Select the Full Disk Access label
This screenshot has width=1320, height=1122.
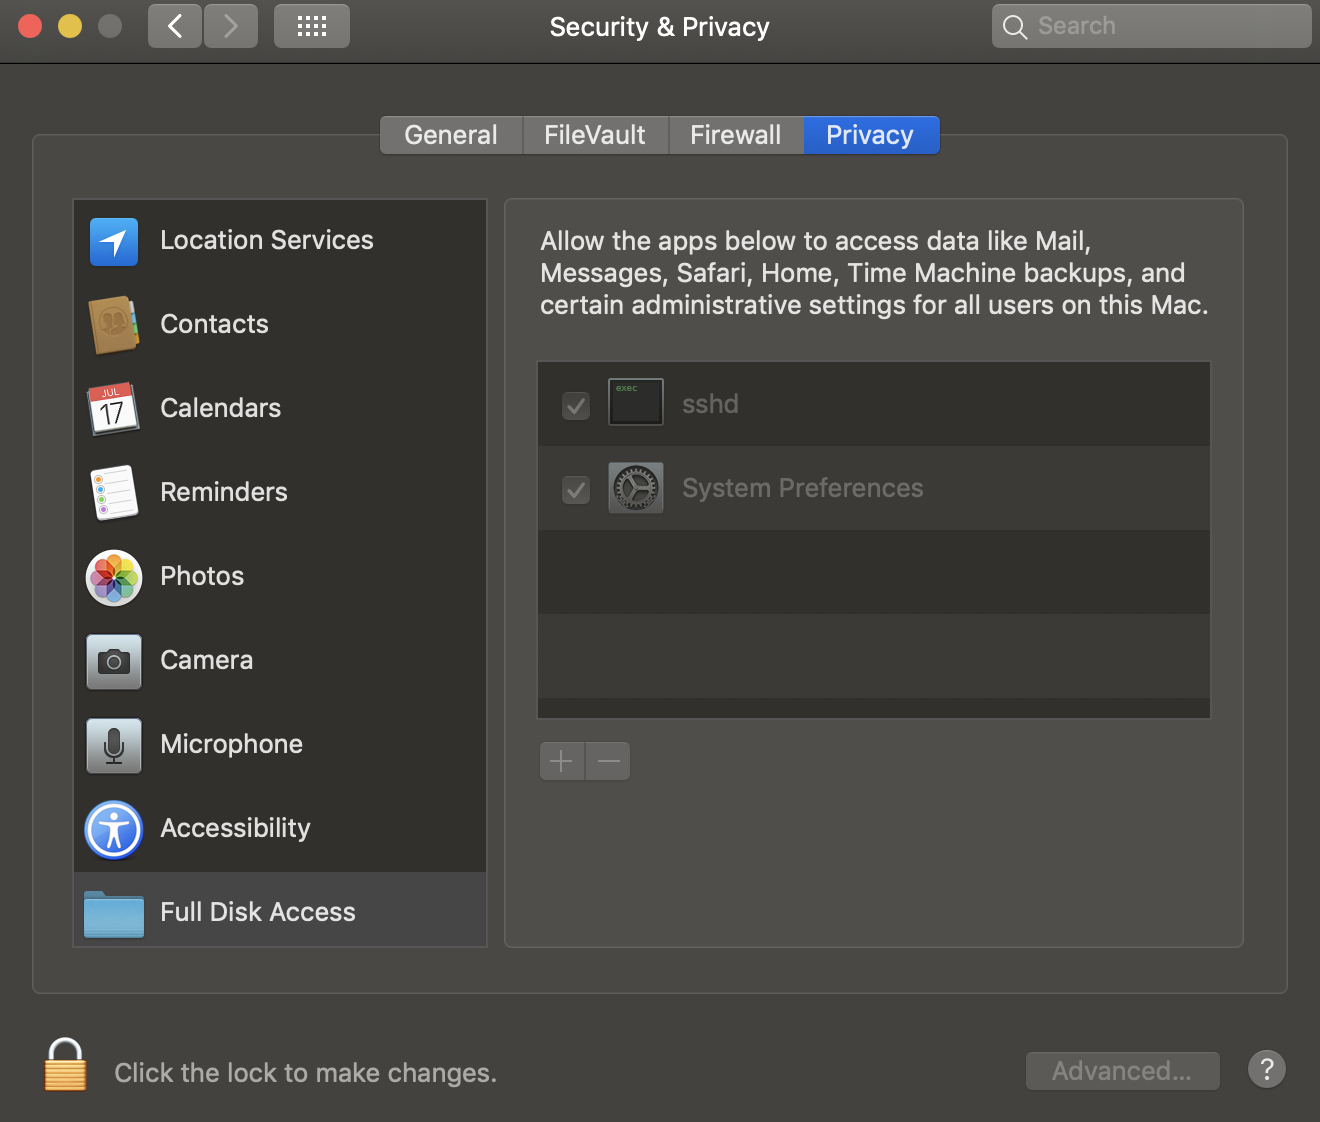pyautogui.click(x=258, y=912)
